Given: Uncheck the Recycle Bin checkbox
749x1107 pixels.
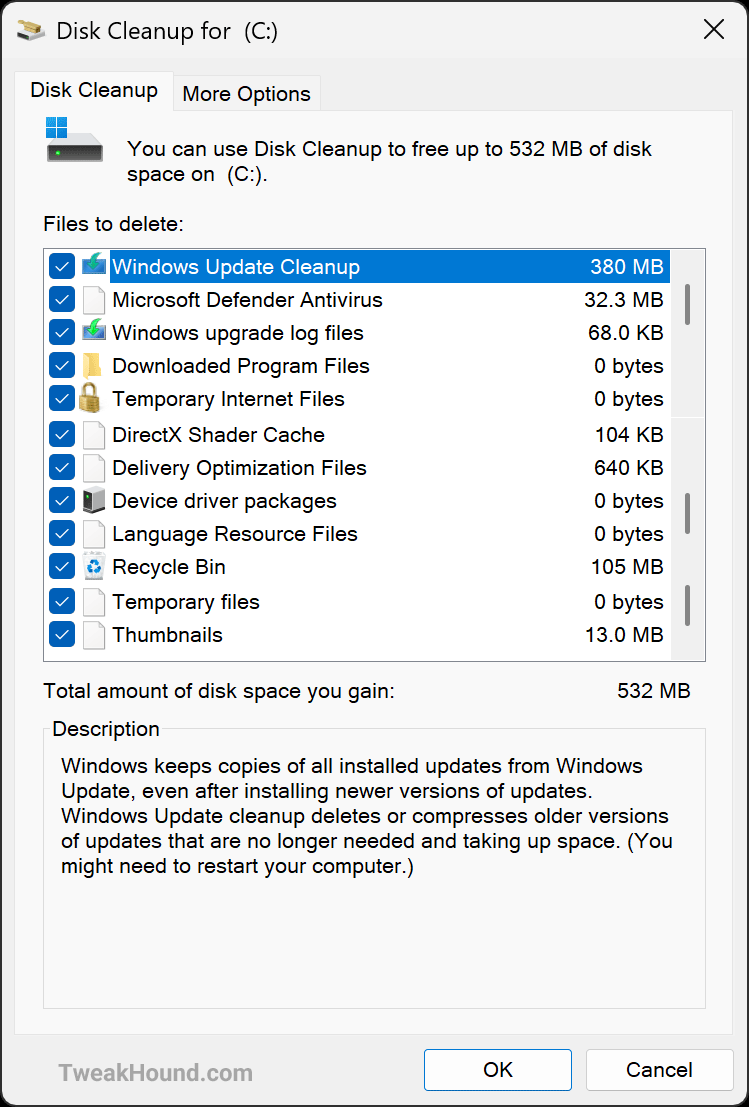Looking at the screenshot, I should coord(62,567).
